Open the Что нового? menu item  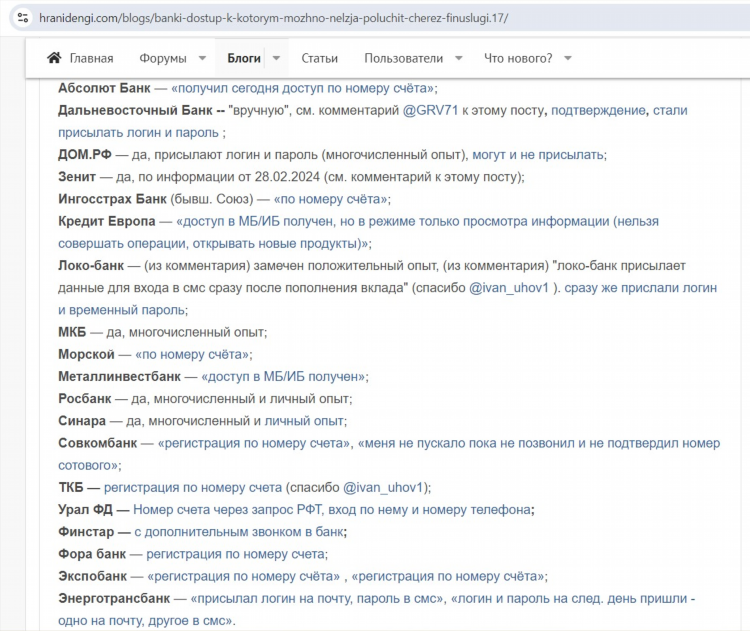tap(518, 58)
